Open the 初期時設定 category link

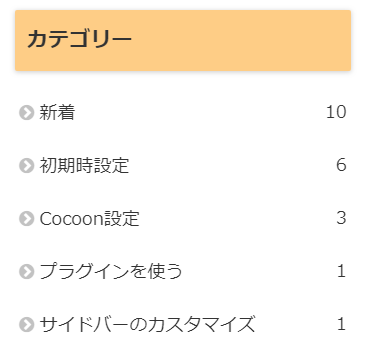coord(84,165)
